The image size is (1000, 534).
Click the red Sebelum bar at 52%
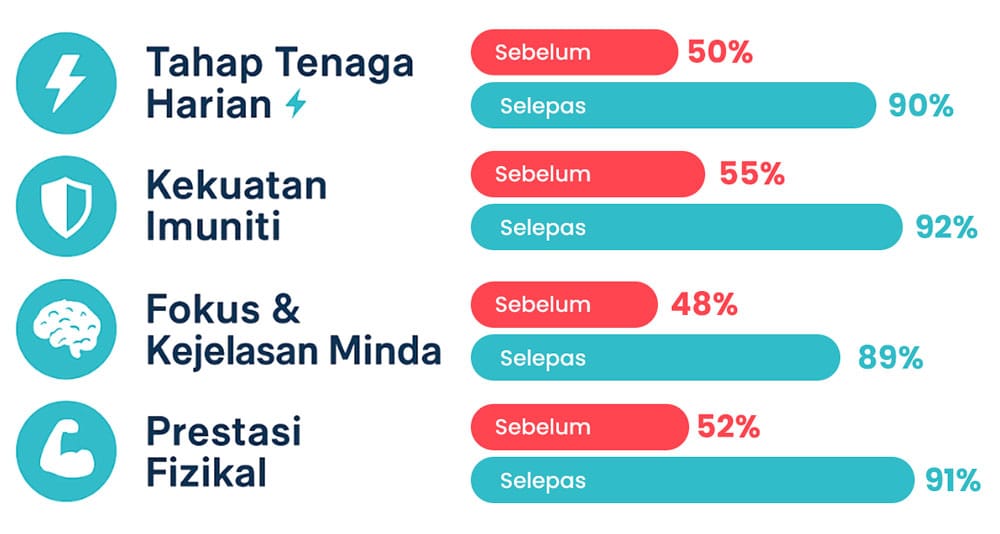[579, 427]
